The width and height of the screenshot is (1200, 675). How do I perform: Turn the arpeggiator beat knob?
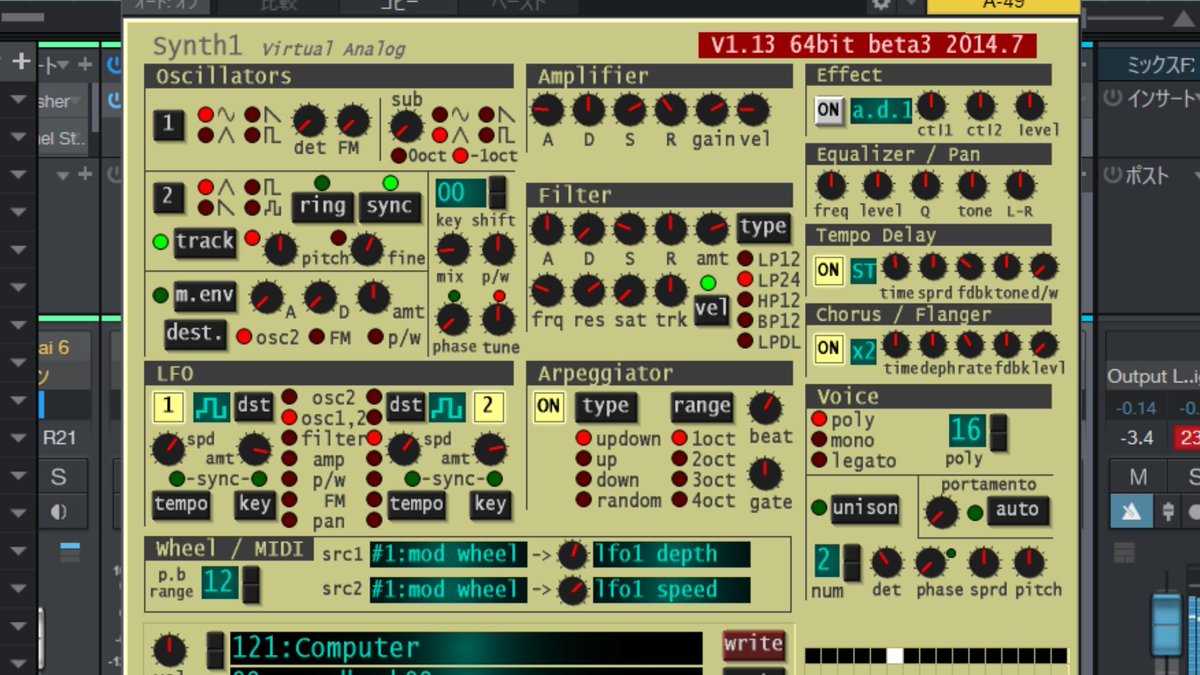pos(765,408)
